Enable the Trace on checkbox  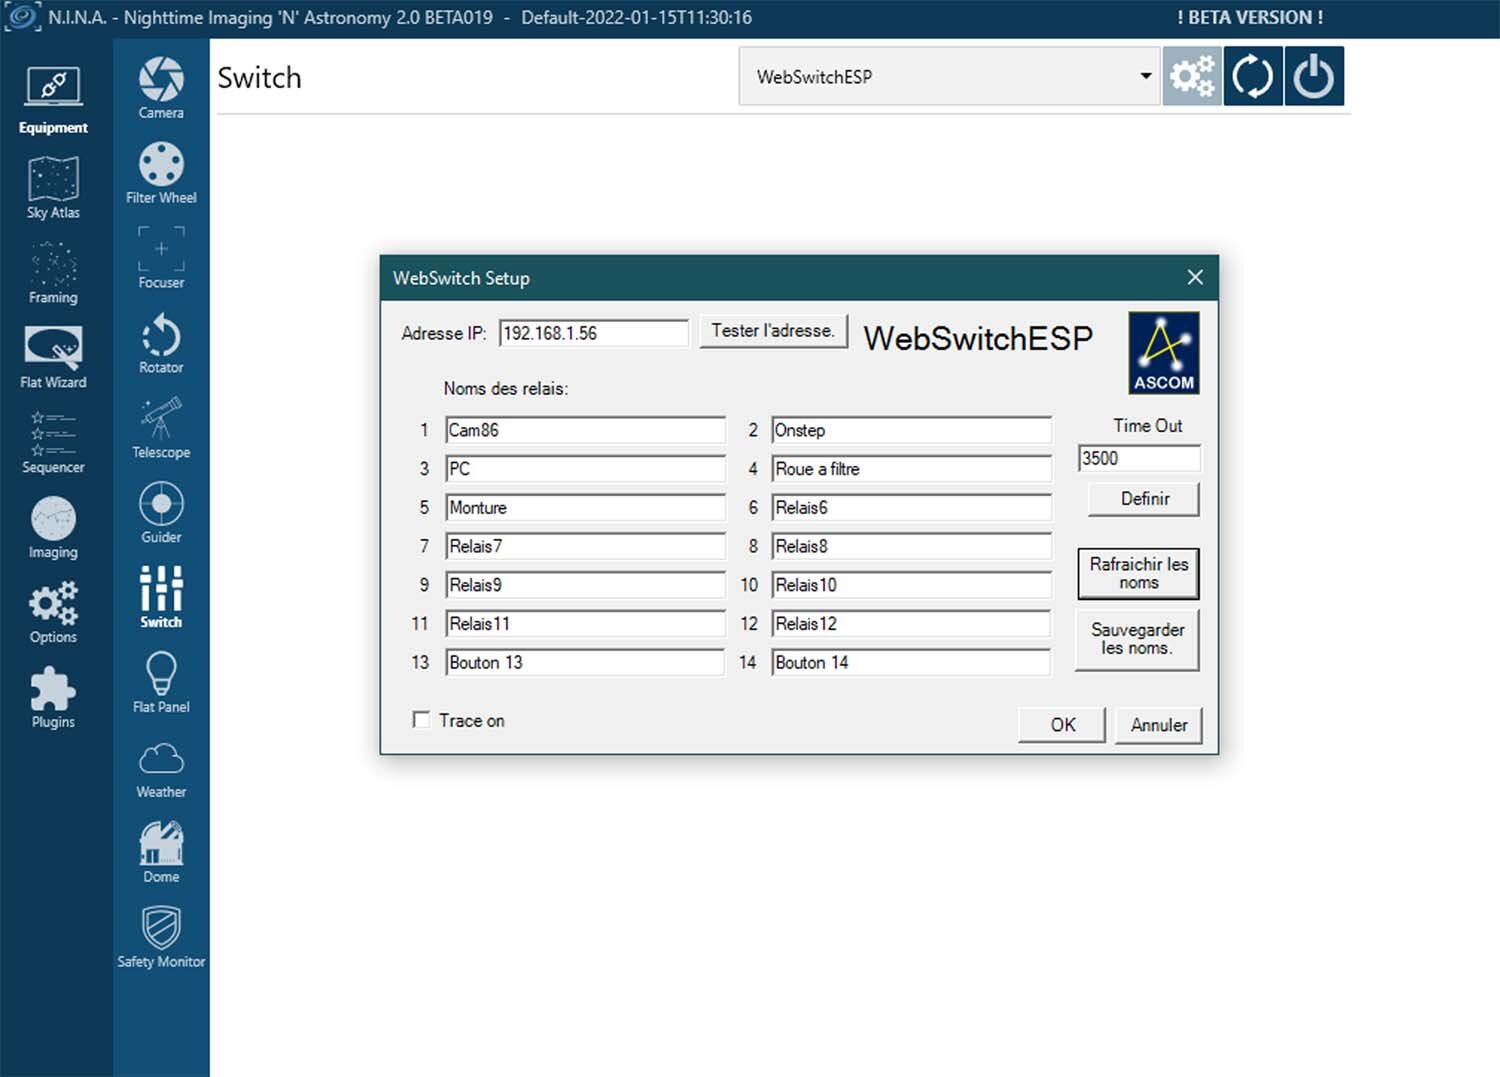pos(422,720)
